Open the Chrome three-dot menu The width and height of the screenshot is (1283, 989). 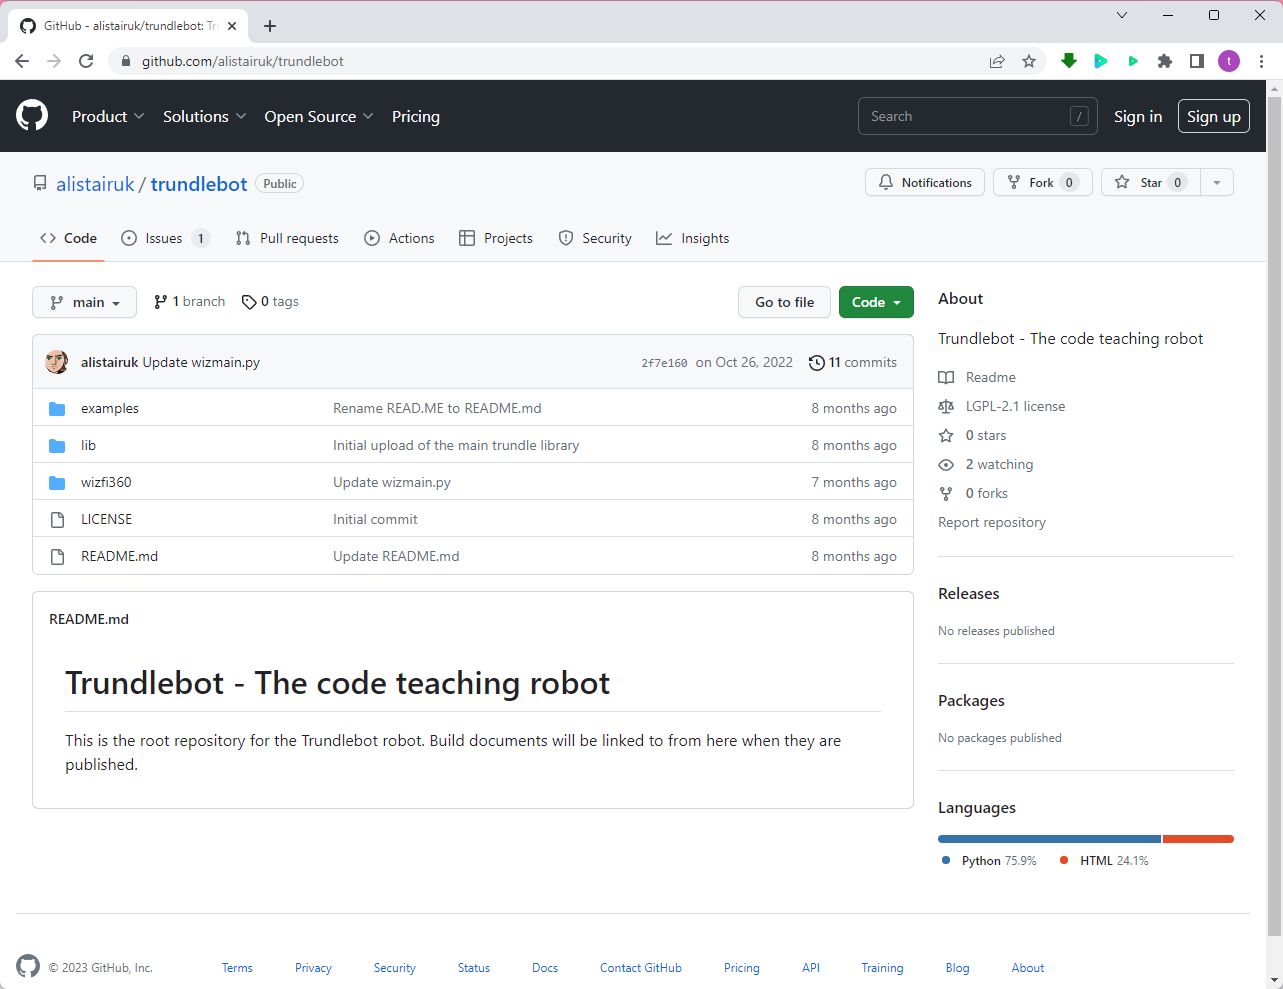1262,61
